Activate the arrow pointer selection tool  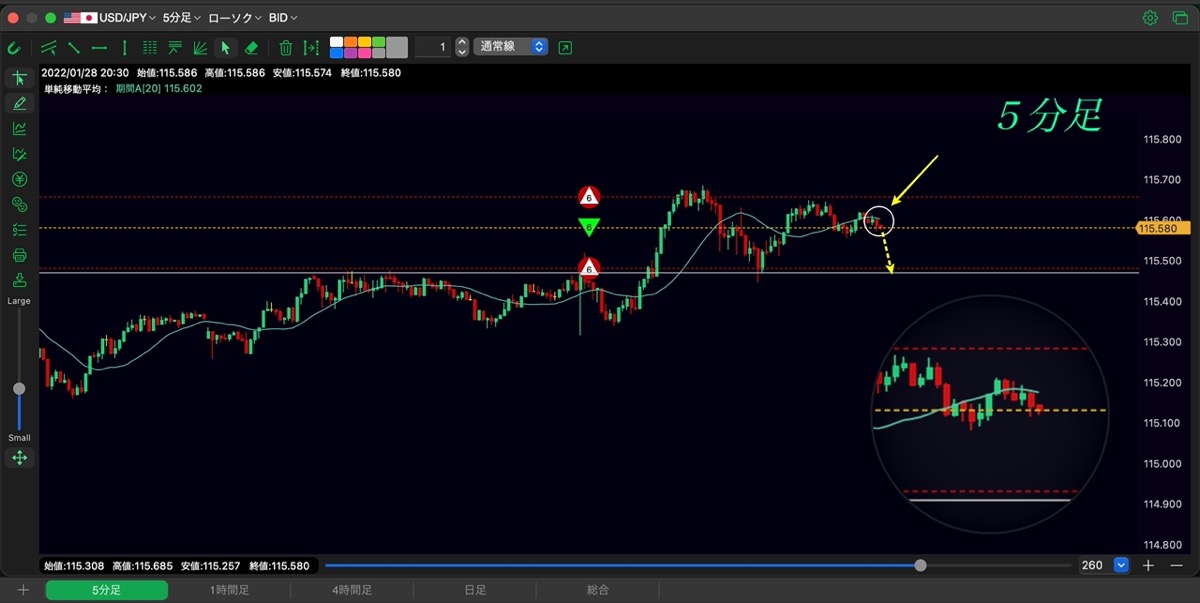225,47
